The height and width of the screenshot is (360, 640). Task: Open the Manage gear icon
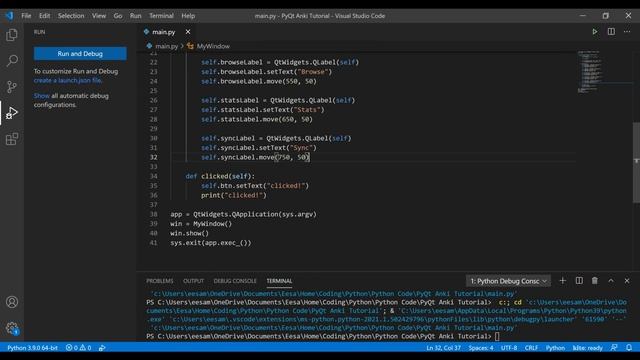pyautogui.click(x=12, y=328)
